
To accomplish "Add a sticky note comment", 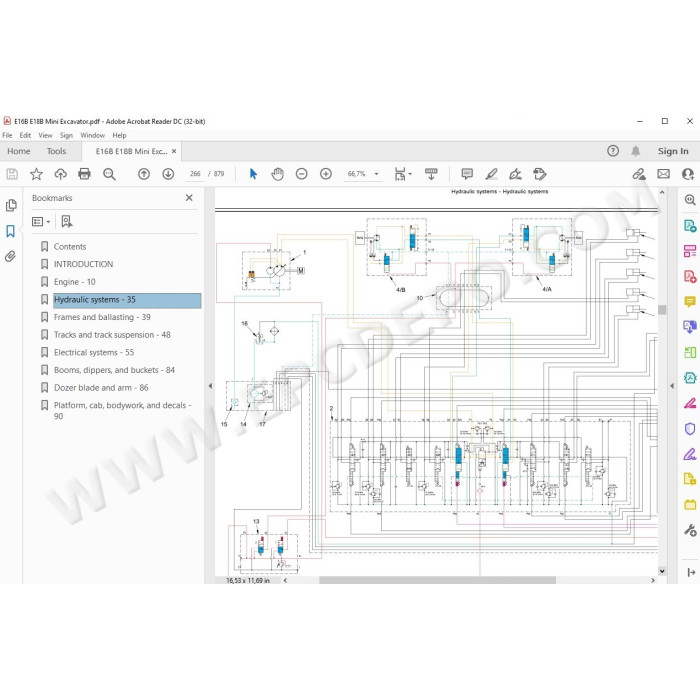I will tap(467, 174).
